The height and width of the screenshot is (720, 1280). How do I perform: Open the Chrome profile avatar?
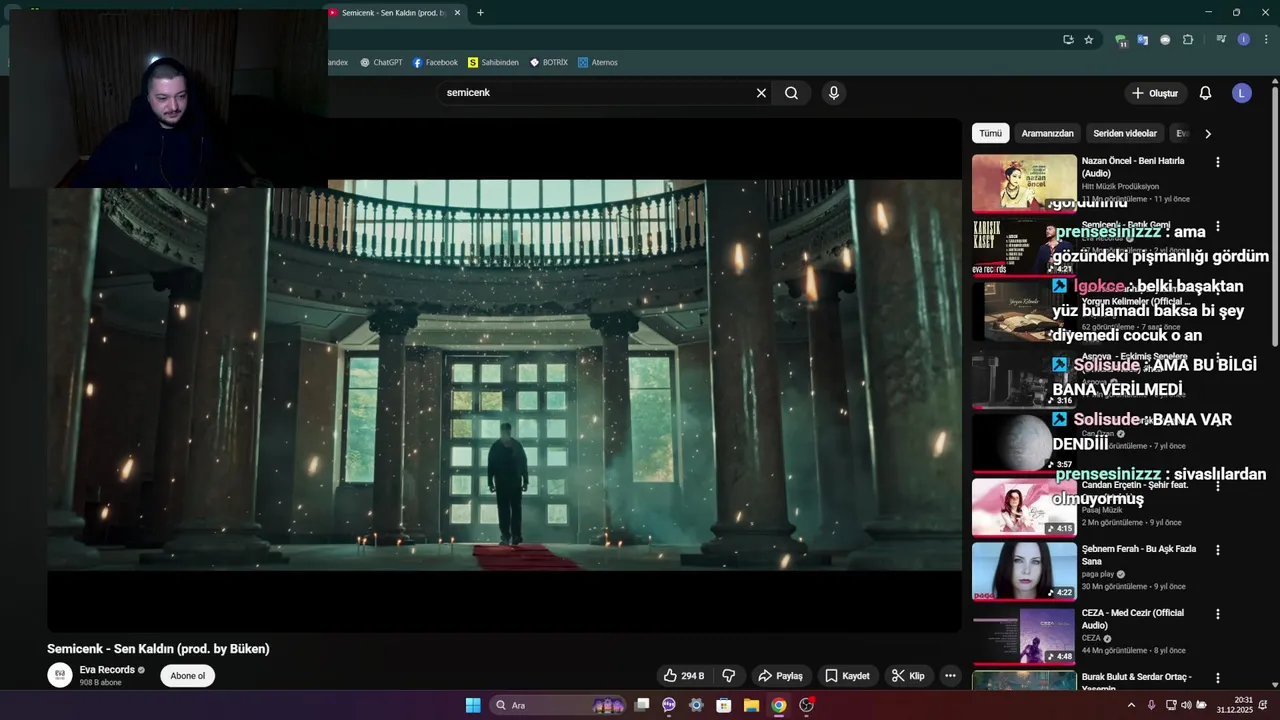(1243, 40)
